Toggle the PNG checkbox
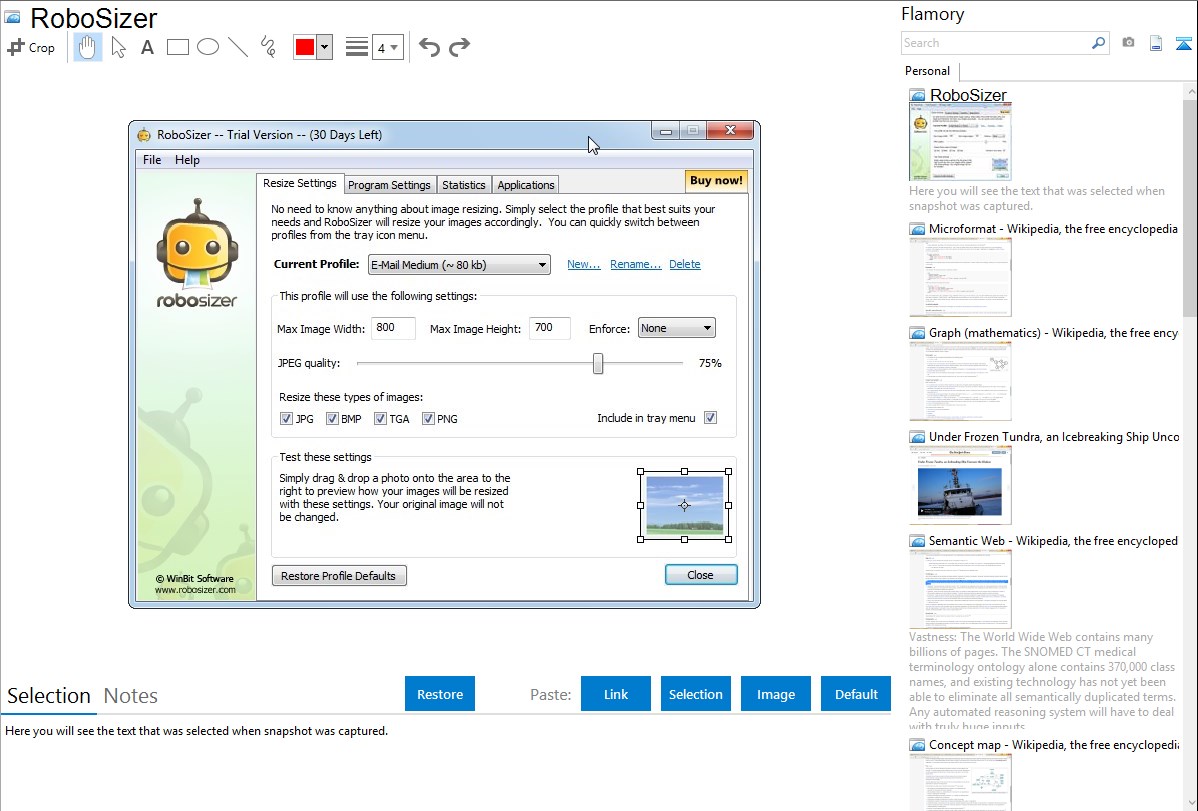 tap(429, 419)
